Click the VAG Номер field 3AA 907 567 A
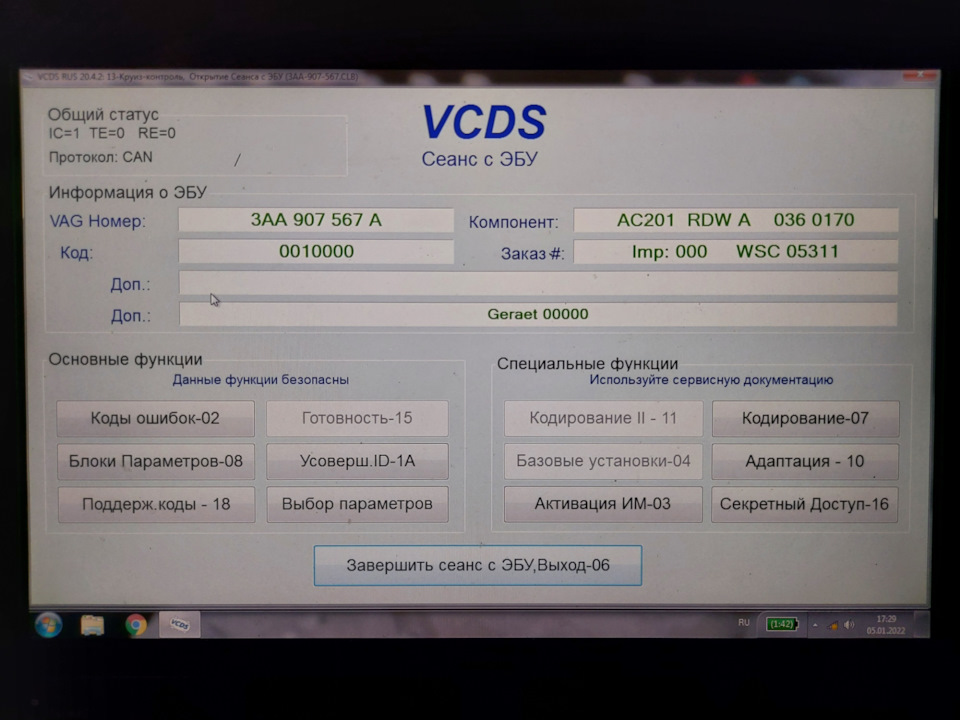The image size is (960, 720). pyautogui.click(x=316, y=220)
